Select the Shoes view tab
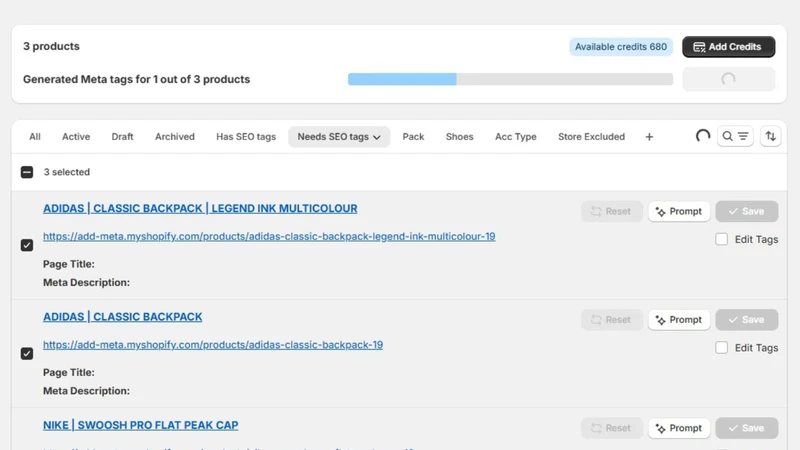 tap(460, 137)
